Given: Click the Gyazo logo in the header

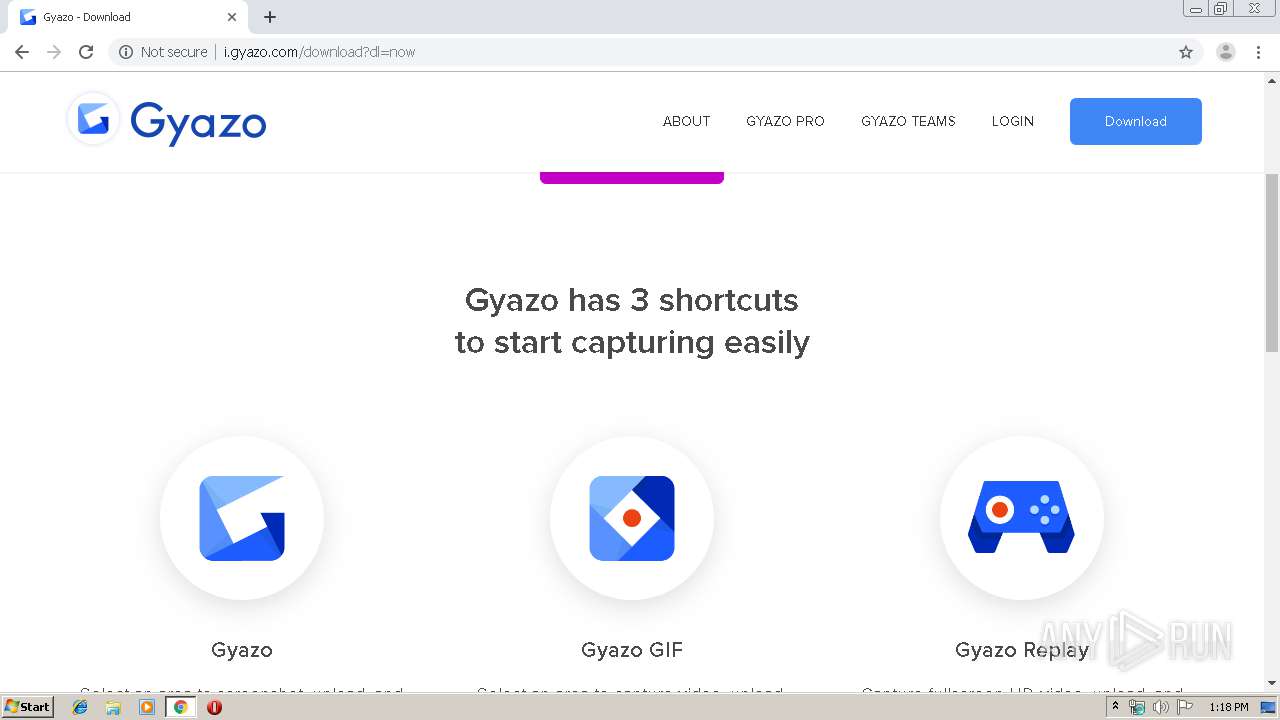Looking at the screenshot, I should pyautogui.click(x=166, y=120).
